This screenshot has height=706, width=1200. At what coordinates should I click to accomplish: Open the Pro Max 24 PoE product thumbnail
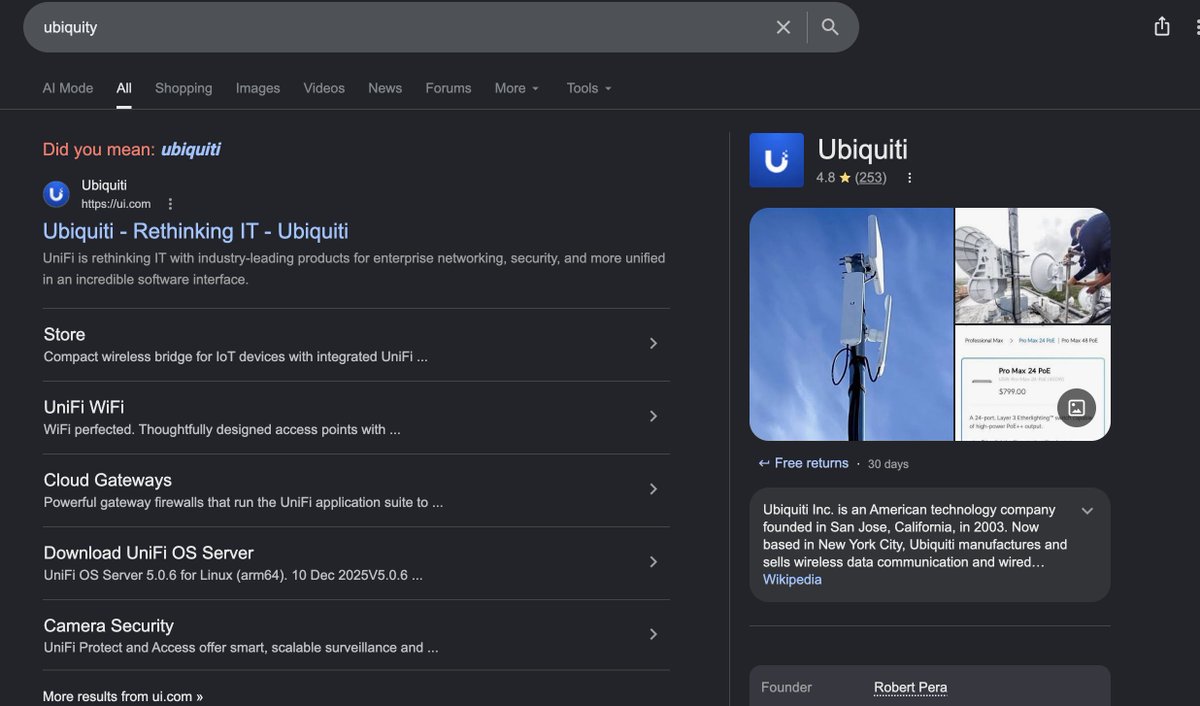click(1033, 383)
